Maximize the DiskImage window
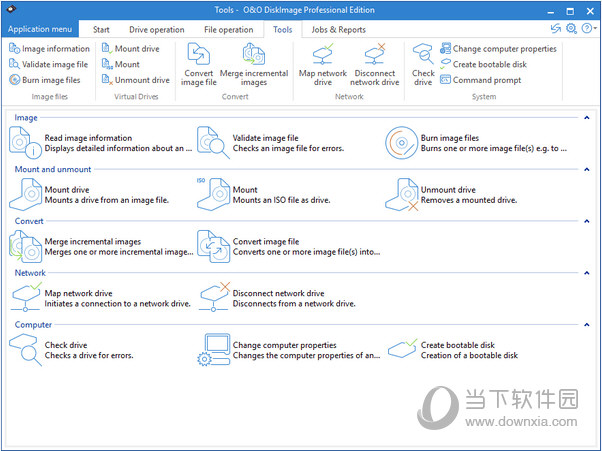Viewport: 602px width, 451px height. coord(571,11)
